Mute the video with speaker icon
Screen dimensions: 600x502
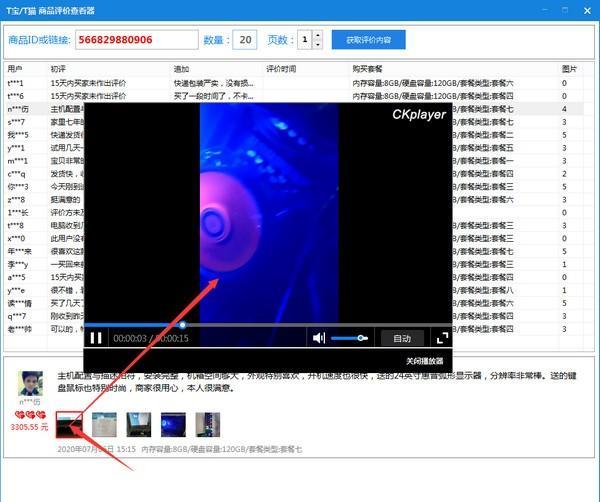pyautogui.click(x=318, y=338)
